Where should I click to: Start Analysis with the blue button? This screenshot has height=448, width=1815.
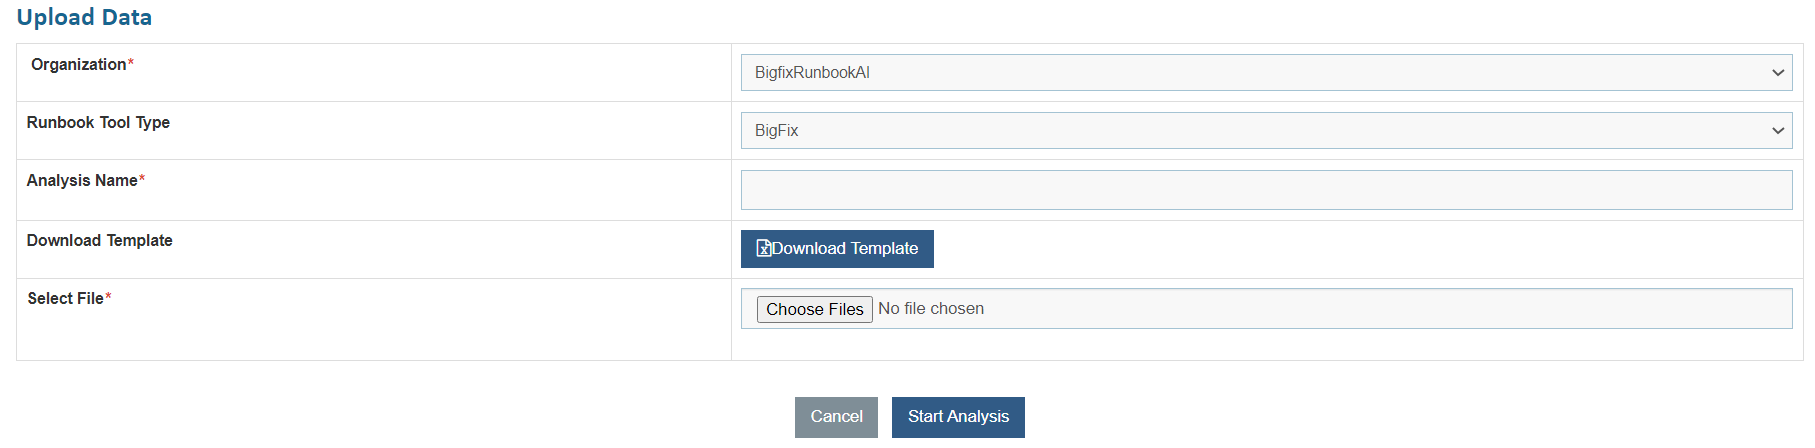point(958,417)
